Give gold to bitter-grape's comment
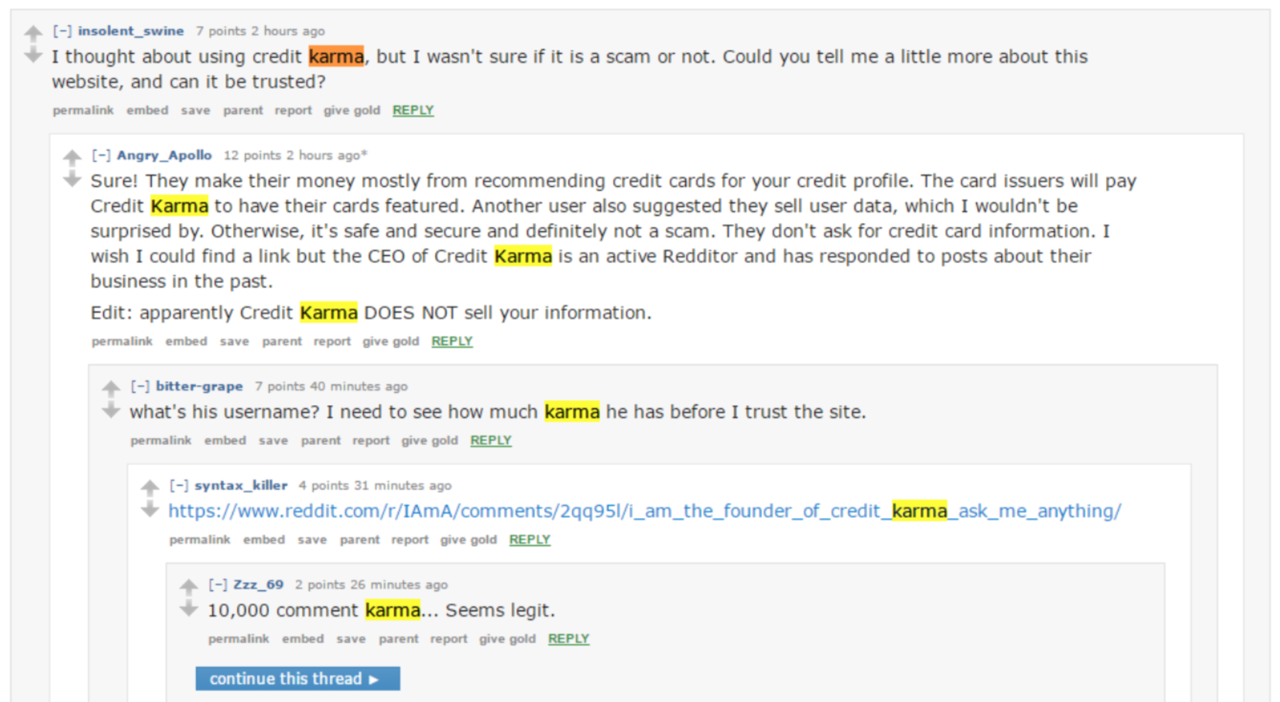The image size is (1280, 702). pos(430,440)
